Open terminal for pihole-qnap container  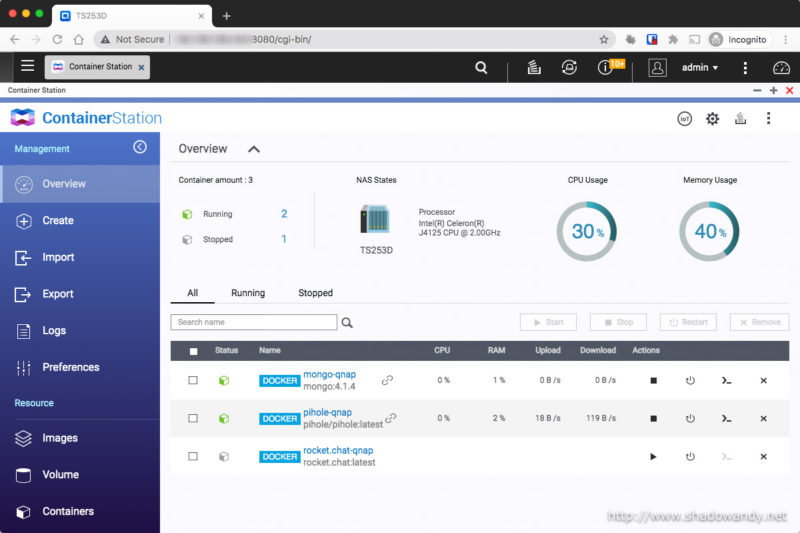726,419
